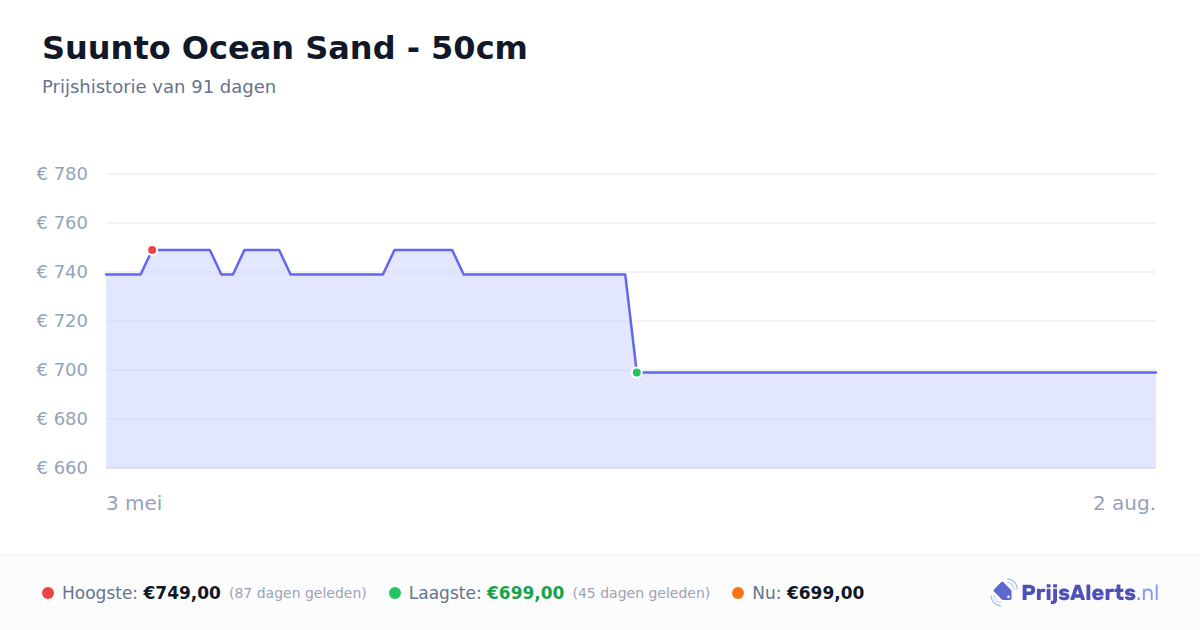Click the Suunto Ocean Sand - 50cm title
Image resolution: width=1200 pixels, height=630 pixels.
pyautogui.click(x=284, y=48)
